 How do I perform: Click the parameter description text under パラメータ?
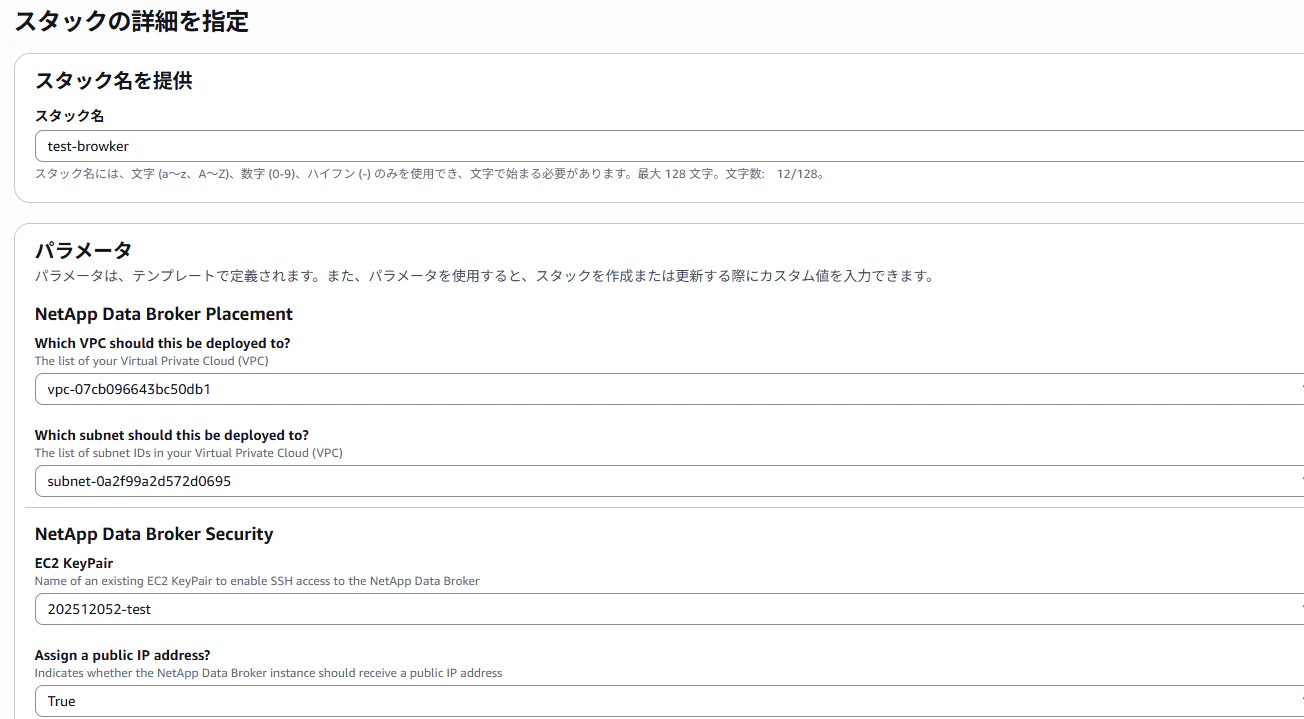(485, 276)
